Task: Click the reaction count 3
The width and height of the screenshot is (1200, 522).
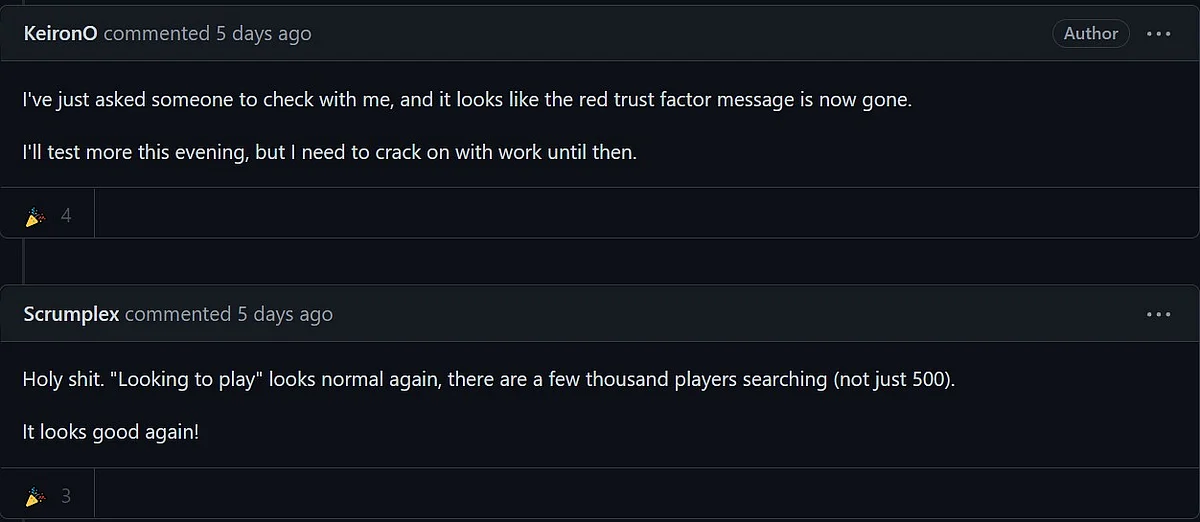Action: tap(66, 495)
